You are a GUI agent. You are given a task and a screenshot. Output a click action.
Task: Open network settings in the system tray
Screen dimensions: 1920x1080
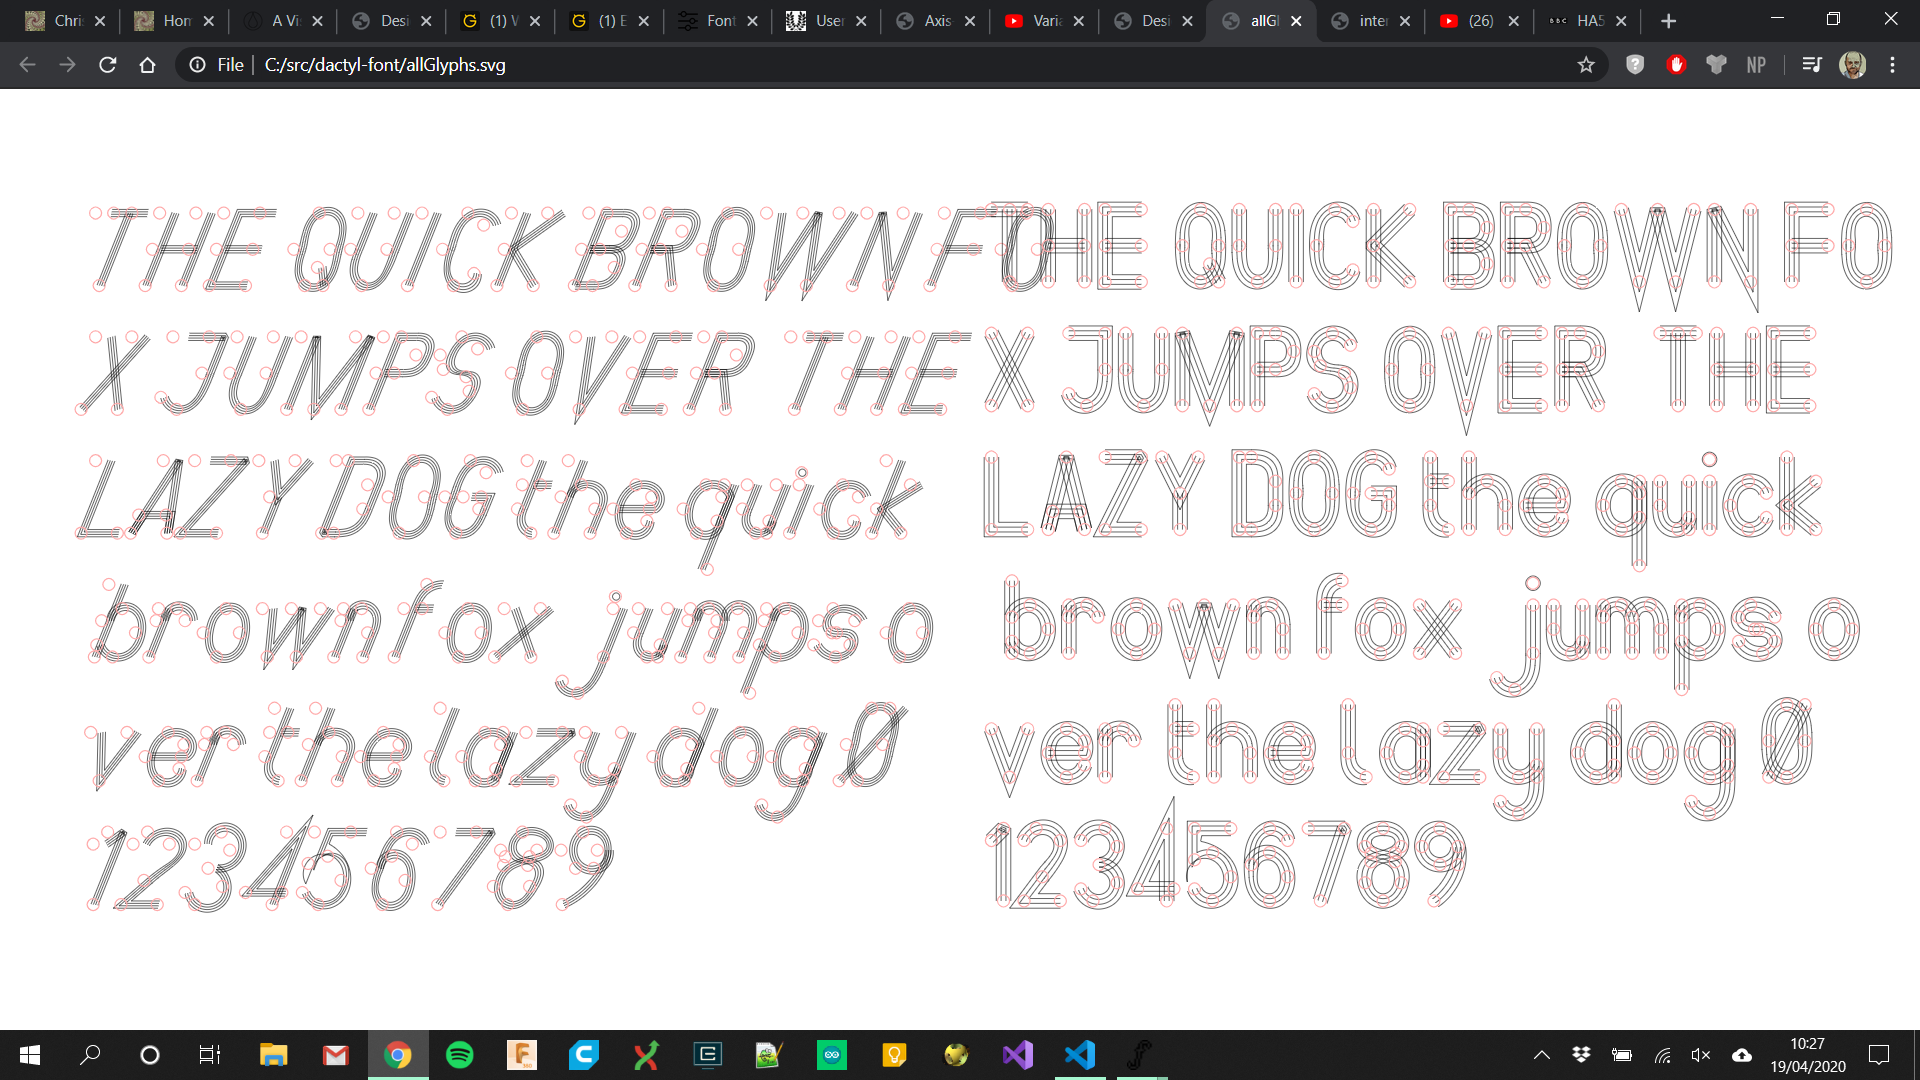(1662, 1055)
